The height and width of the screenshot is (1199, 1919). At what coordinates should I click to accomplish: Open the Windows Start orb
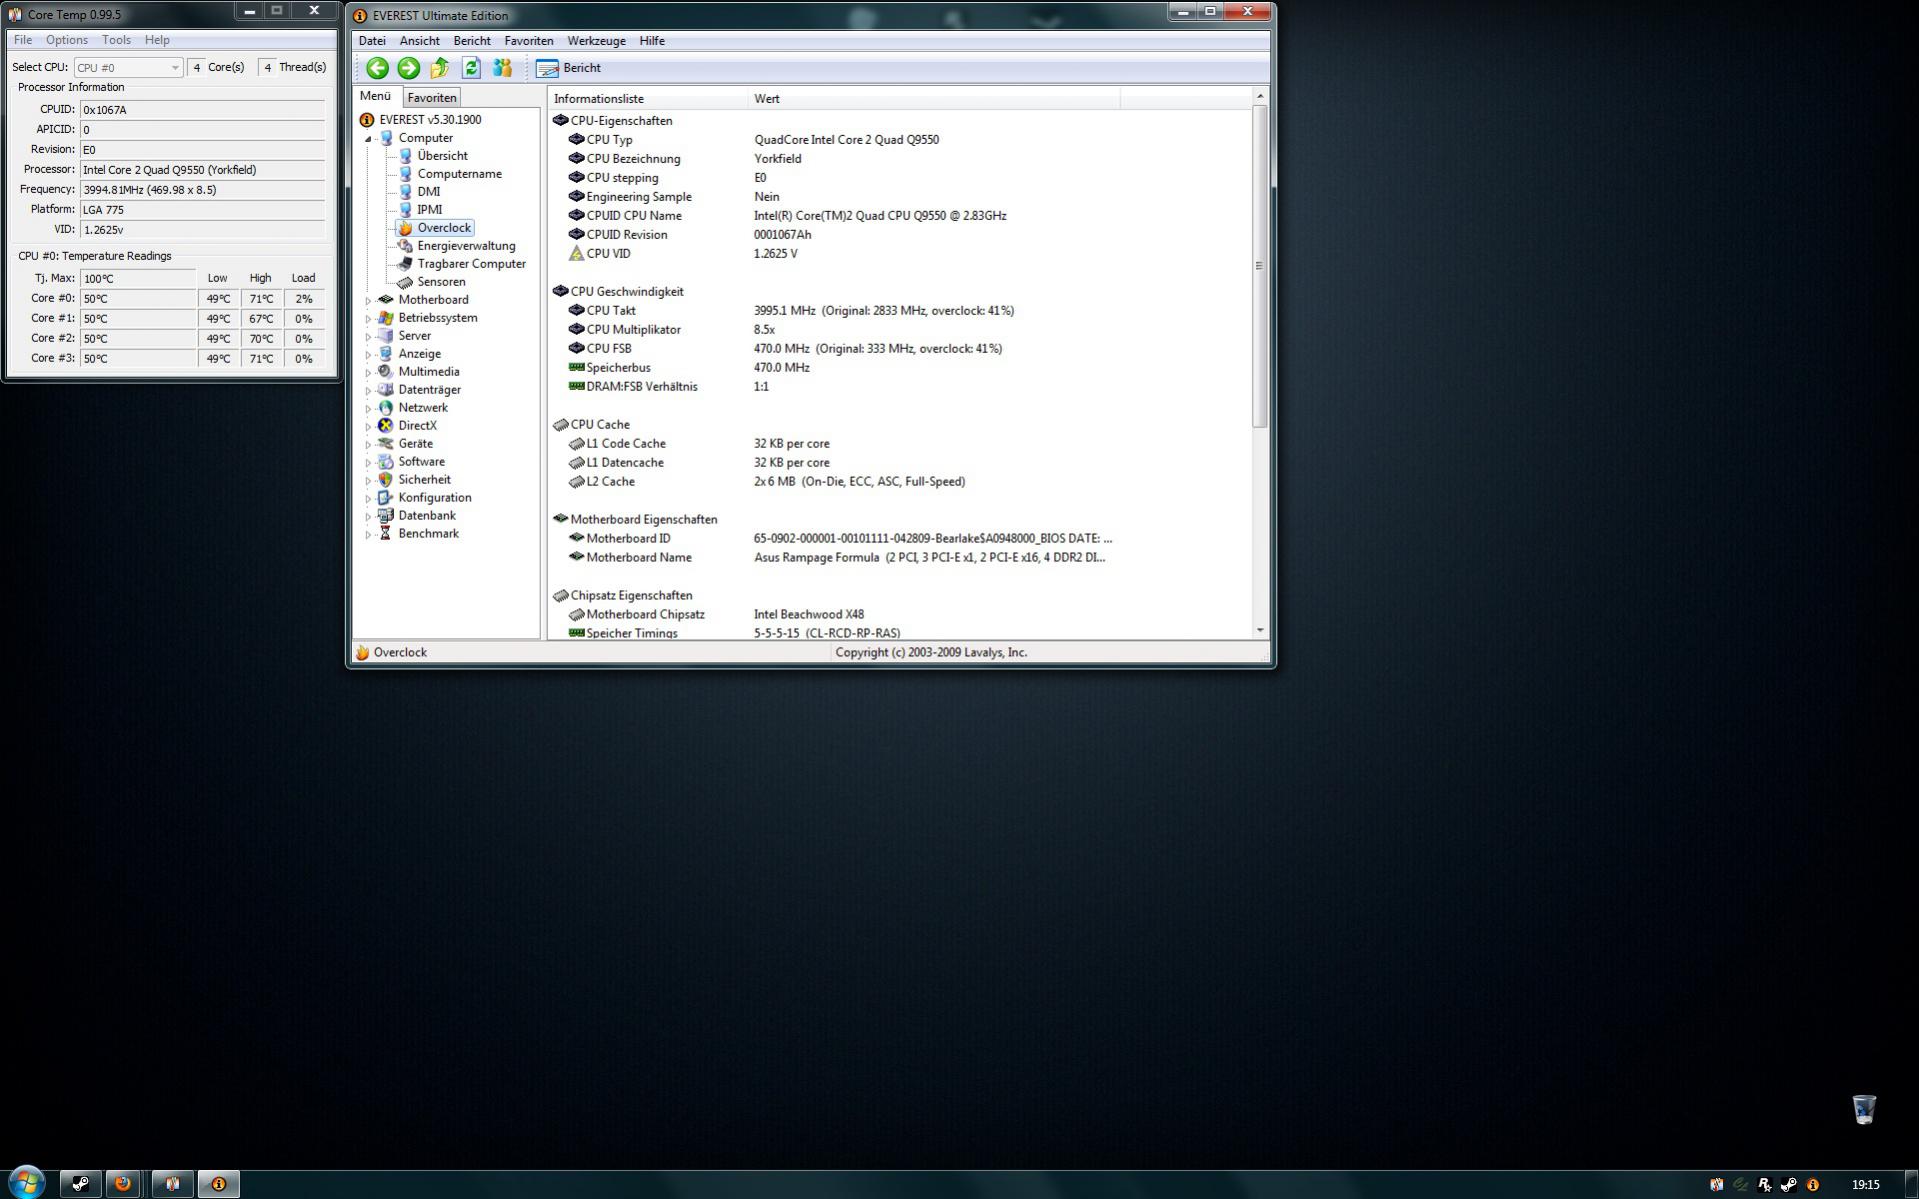pos(27,1182)
